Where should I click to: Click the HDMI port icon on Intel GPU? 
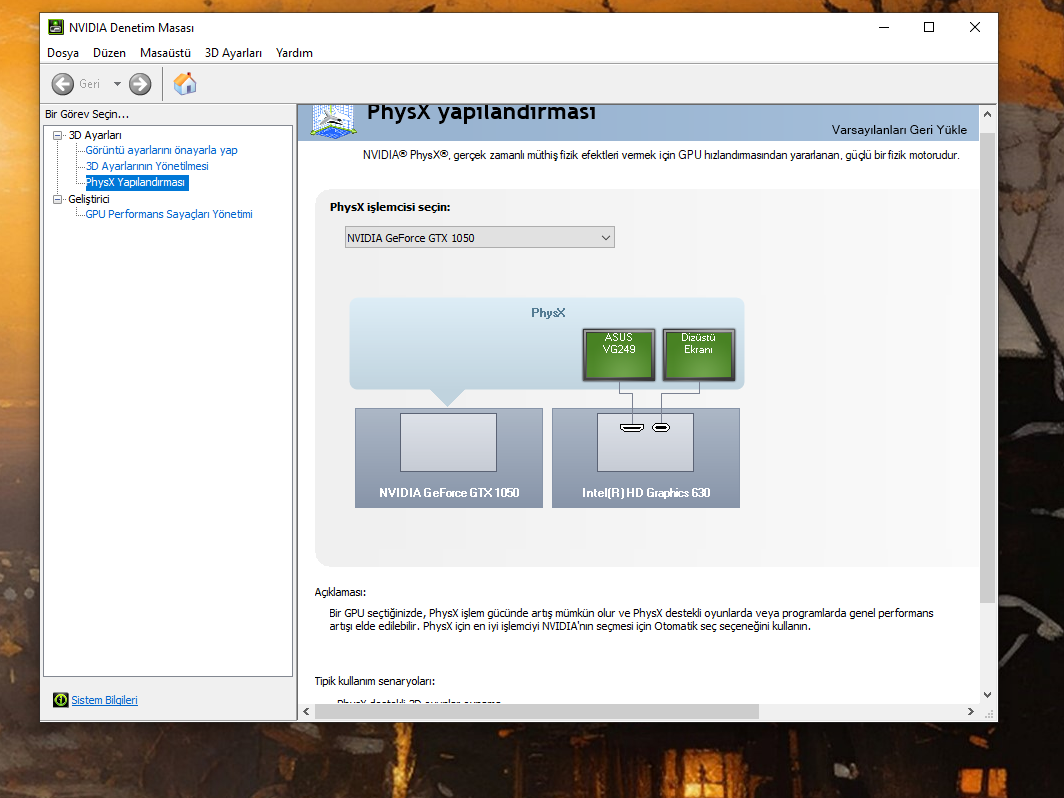point(632,428)
